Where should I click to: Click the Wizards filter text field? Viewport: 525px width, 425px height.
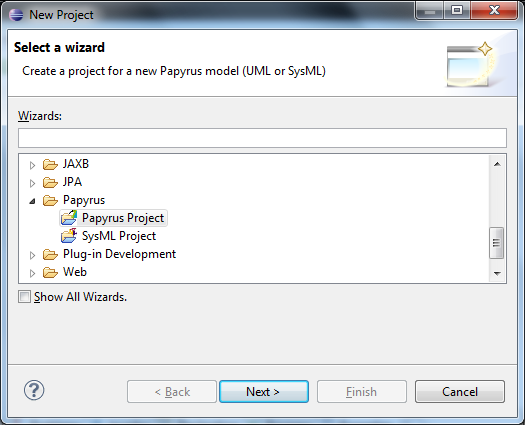point(262,138)
